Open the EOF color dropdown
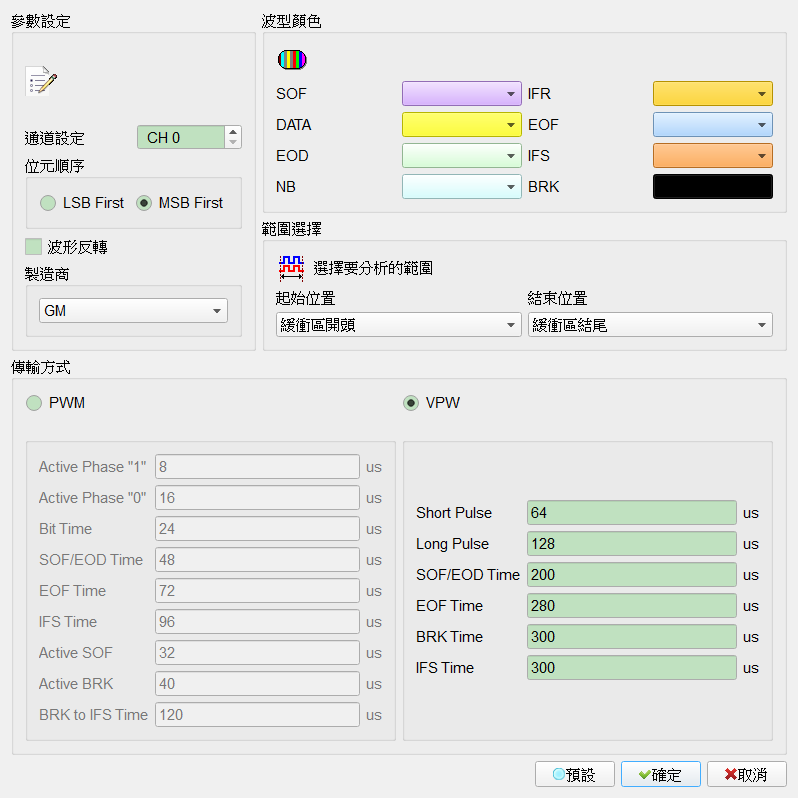The width and height of the screenshot is (798, 798). coord(712,125)
